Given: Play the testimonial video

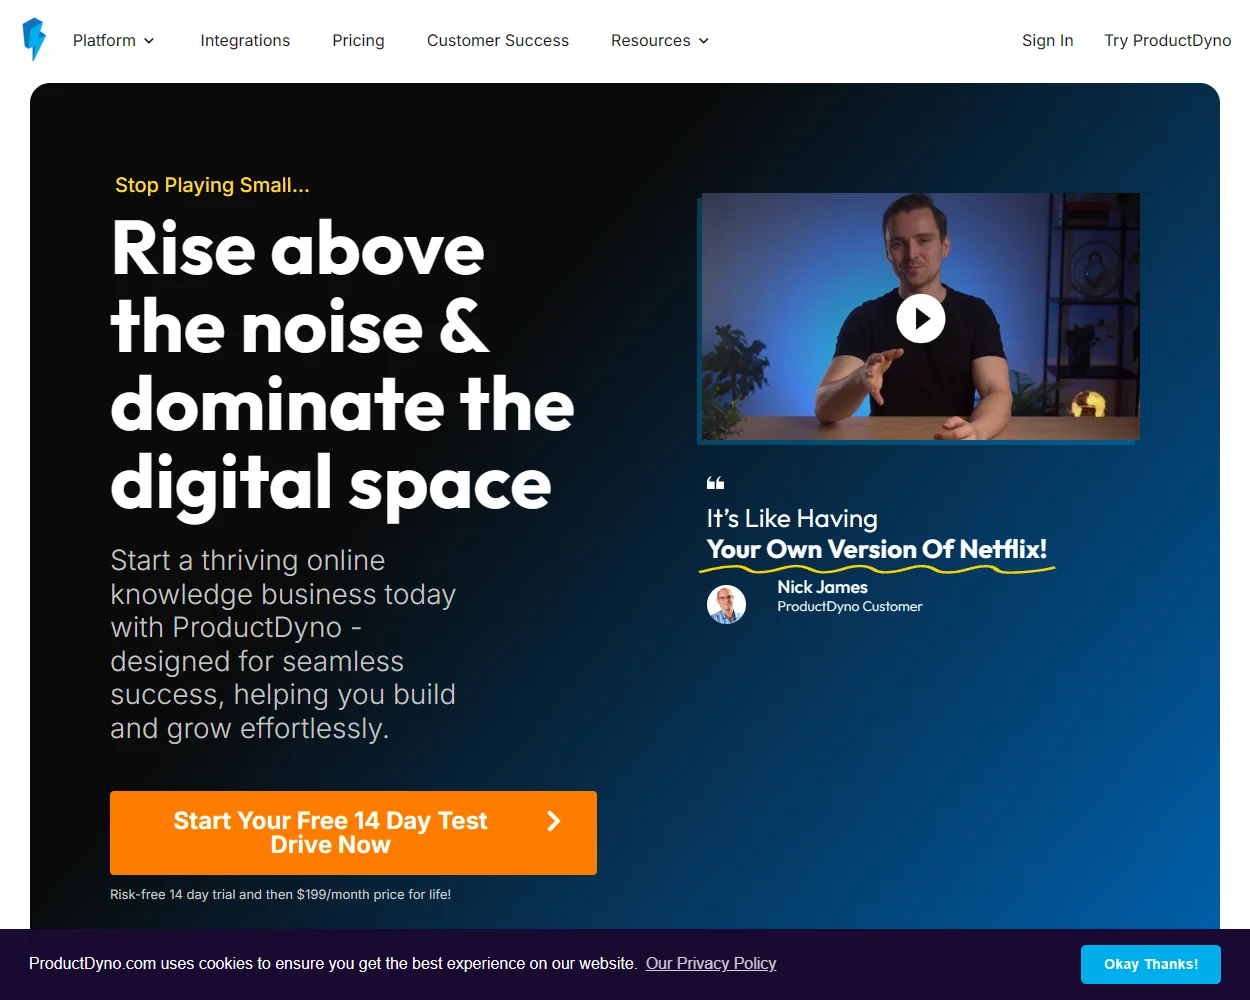Looking at the screenshot, I should tap(921, 319).
